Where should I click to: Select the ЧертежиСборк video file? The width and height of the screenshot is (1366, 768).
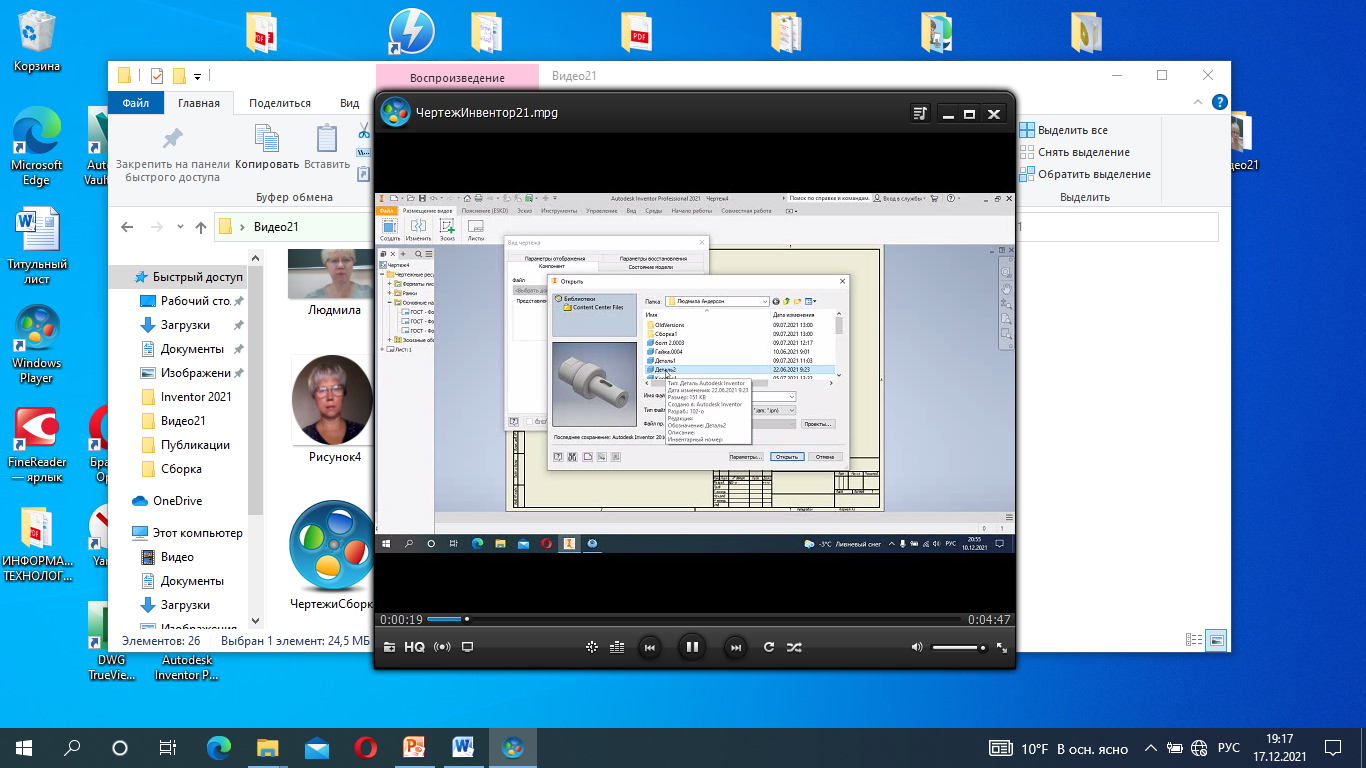coord(334,555)
